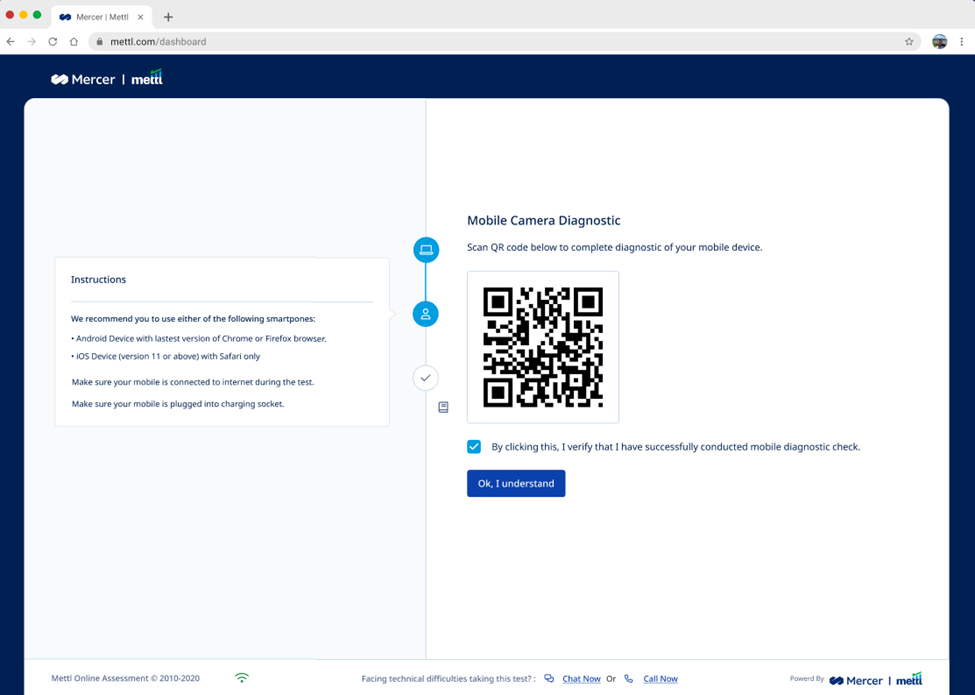
Task: Click the laptop step icon in the progress timeline
Action: click(426, 250)
